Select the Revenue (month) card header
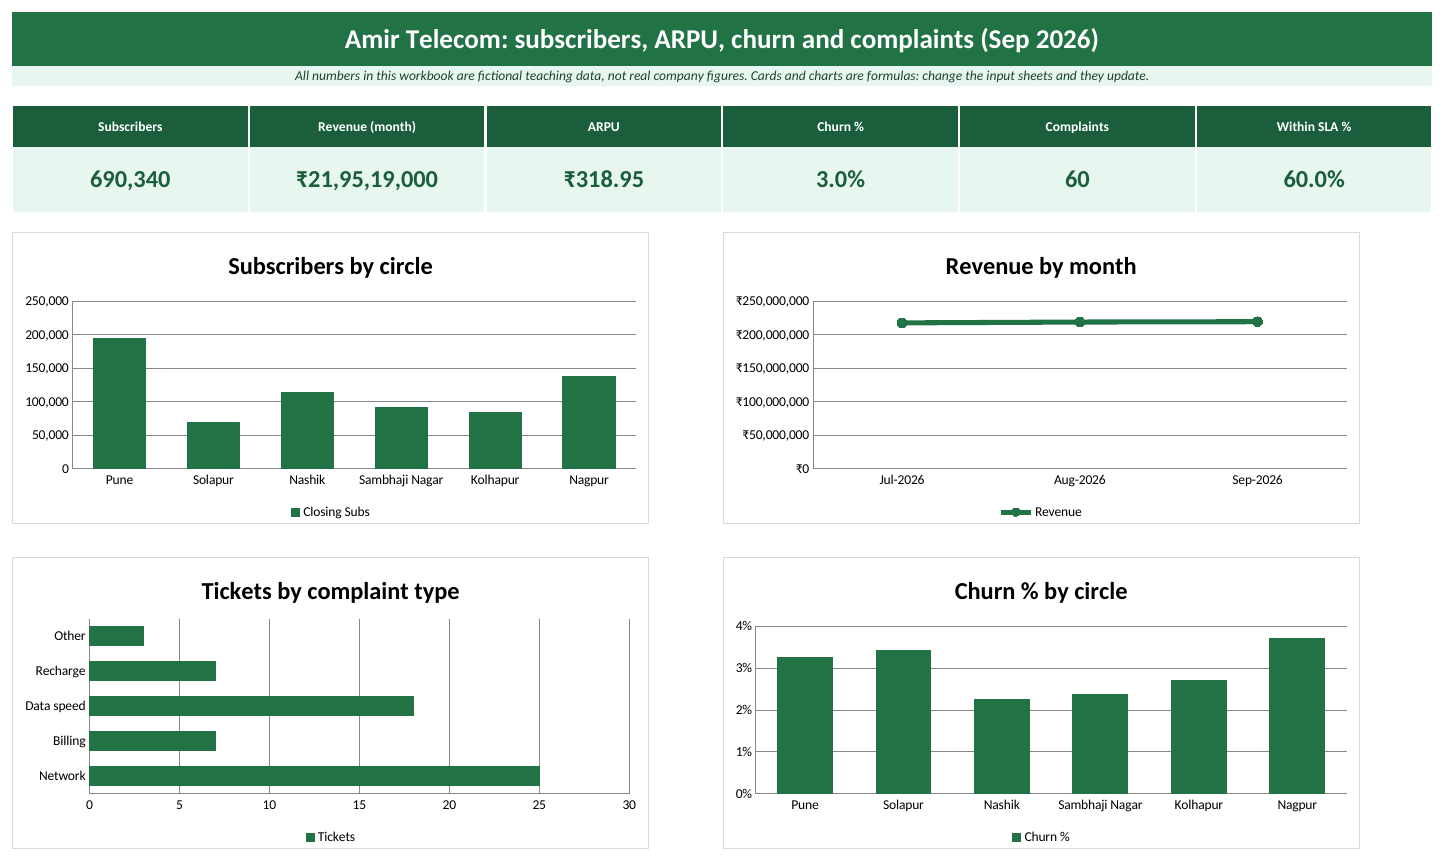This screenshot has height=861, width=1444. pyautogui.click(x=367, y=127)
